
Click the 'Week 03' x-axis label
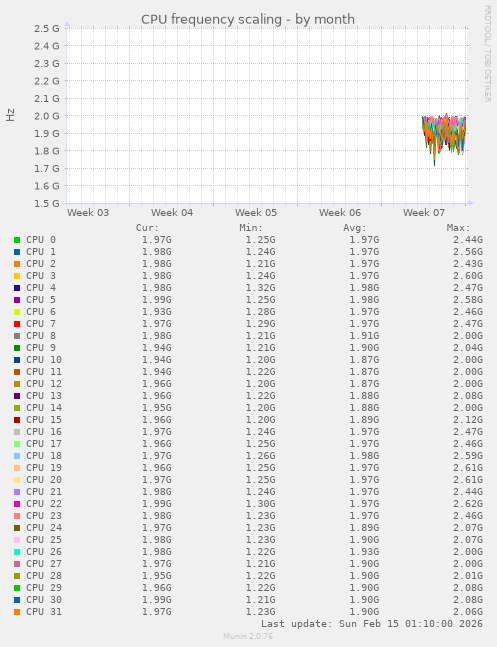coord(88,213)
